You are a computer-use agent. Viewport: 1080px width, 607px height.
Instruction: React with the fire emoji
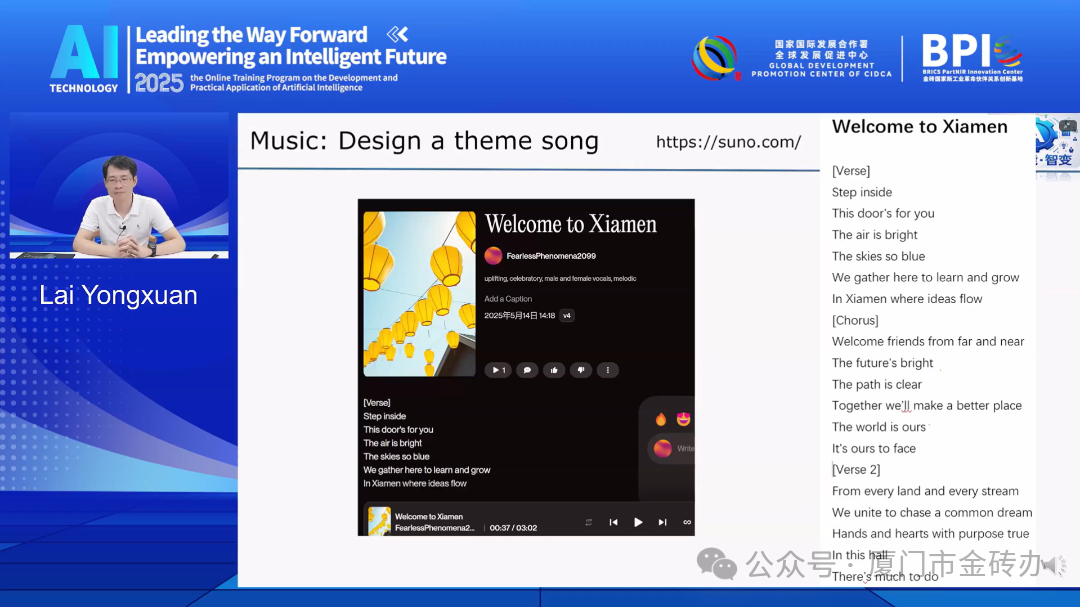[x=661, y=419]
